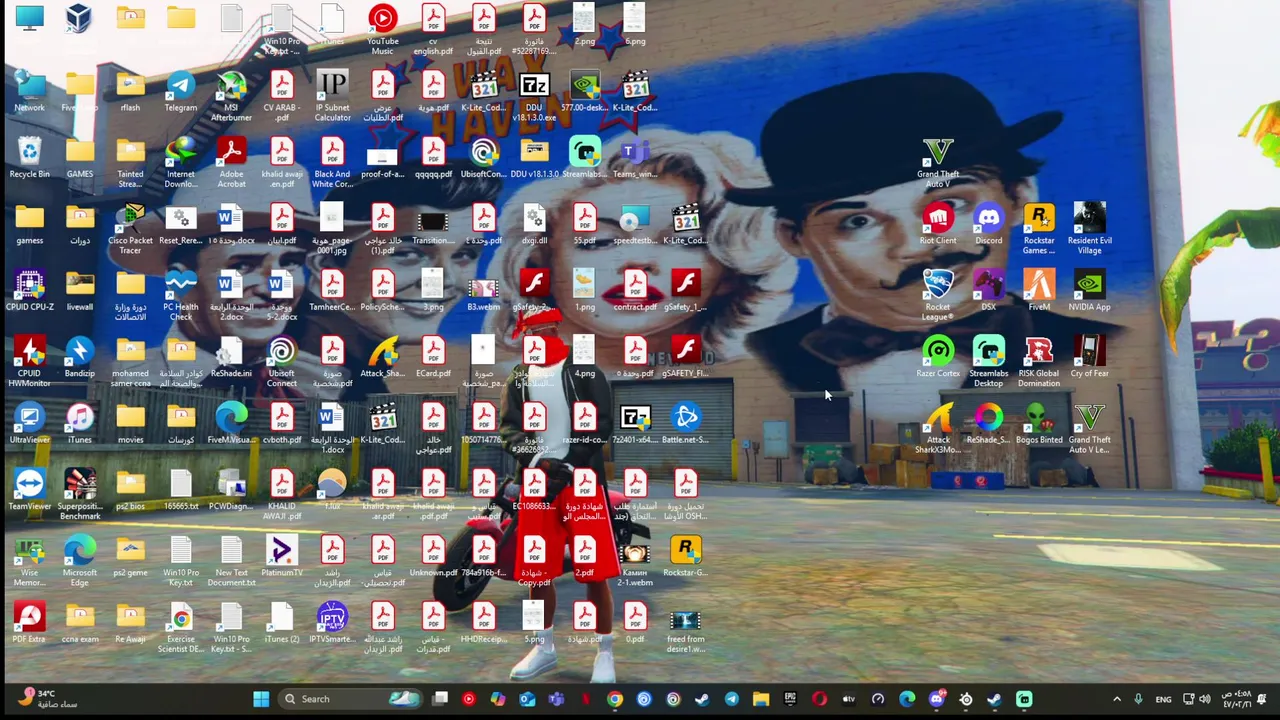Screen dimensions: 1280x720
Task: Open File Explorer from the taskbar
Action: [x=761, y=699]
